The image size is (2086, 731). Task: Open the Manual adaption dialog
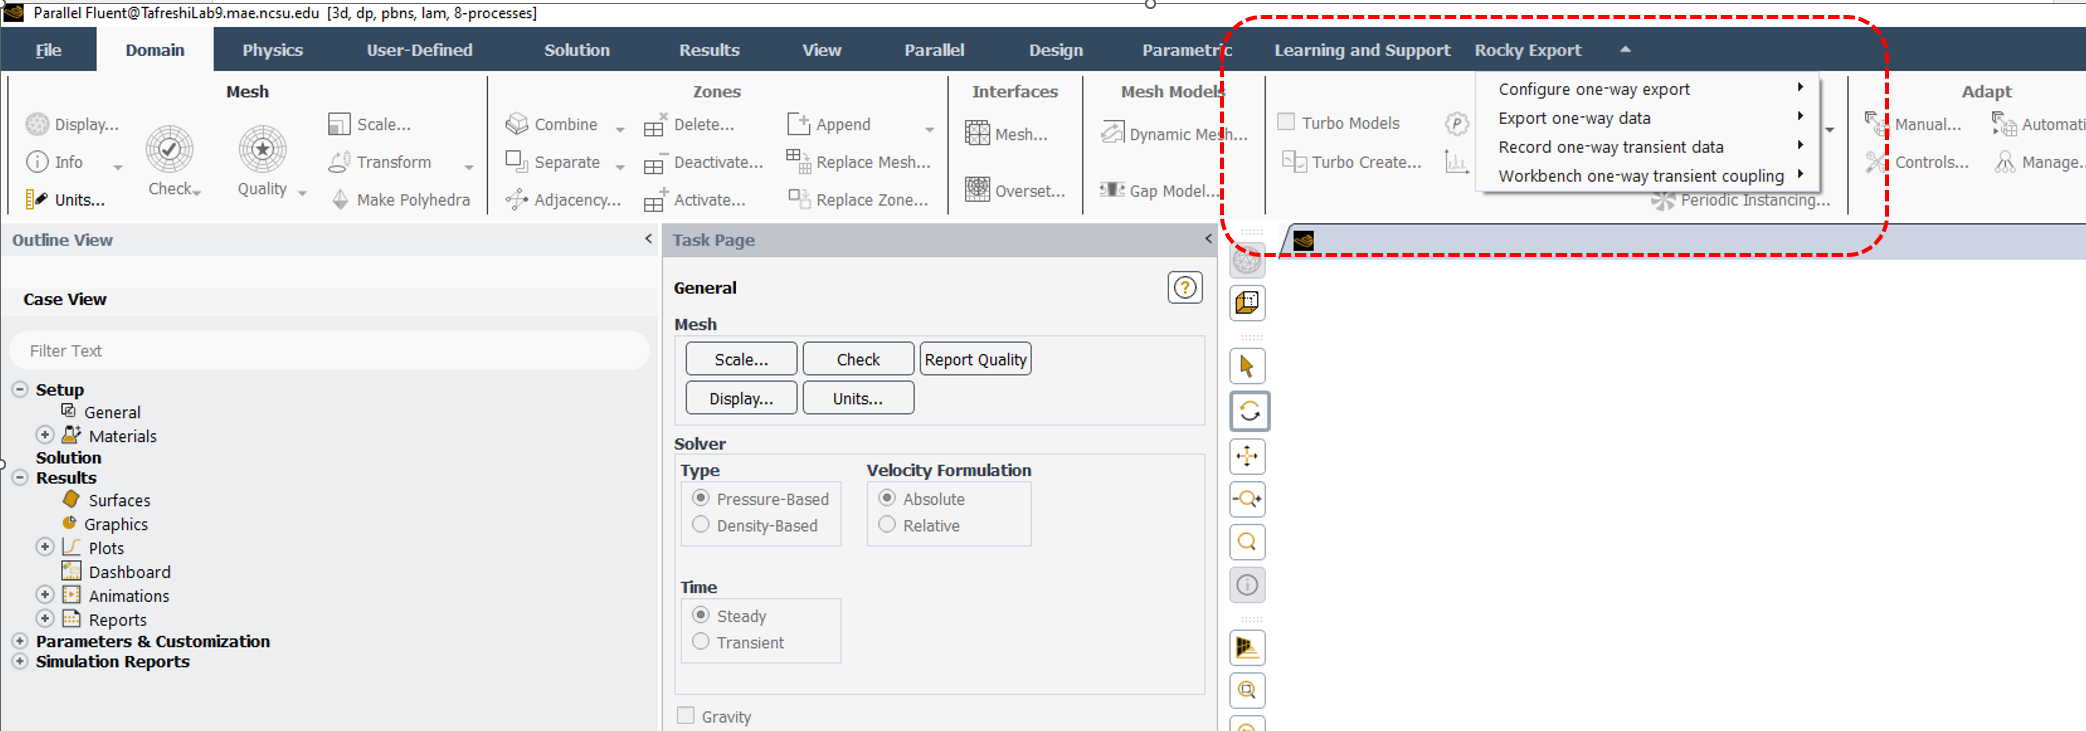(1914, 124)
